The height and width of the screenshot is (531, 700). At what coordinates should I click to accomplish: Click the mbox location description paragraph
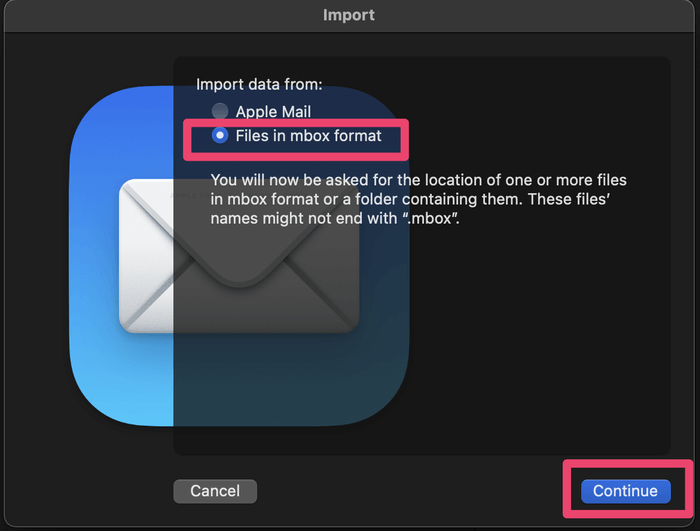[x=418, y=199]
